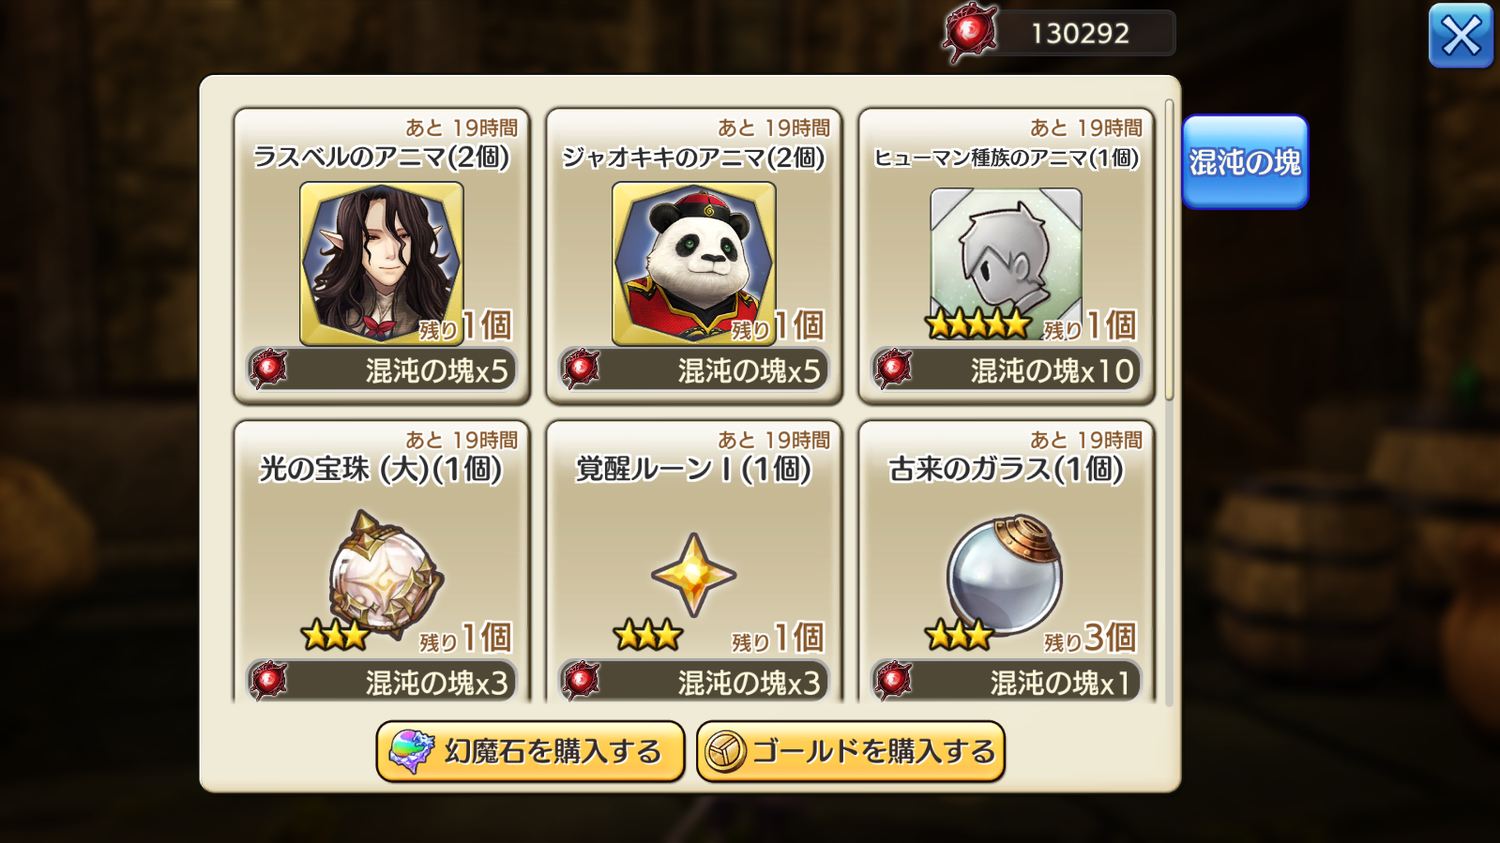Click the rainbow gem icon on 幻魔石を購入する

[411, 751]
